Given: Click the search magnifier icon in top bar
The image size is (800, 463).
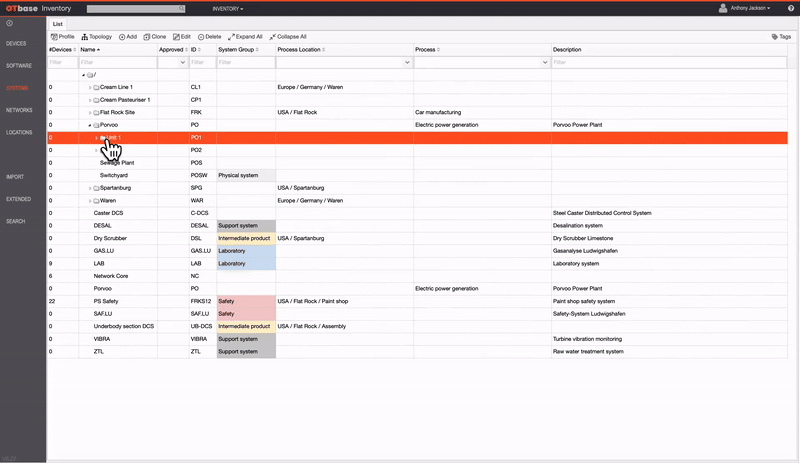Looking at the screenshot, I should (181, 9).
